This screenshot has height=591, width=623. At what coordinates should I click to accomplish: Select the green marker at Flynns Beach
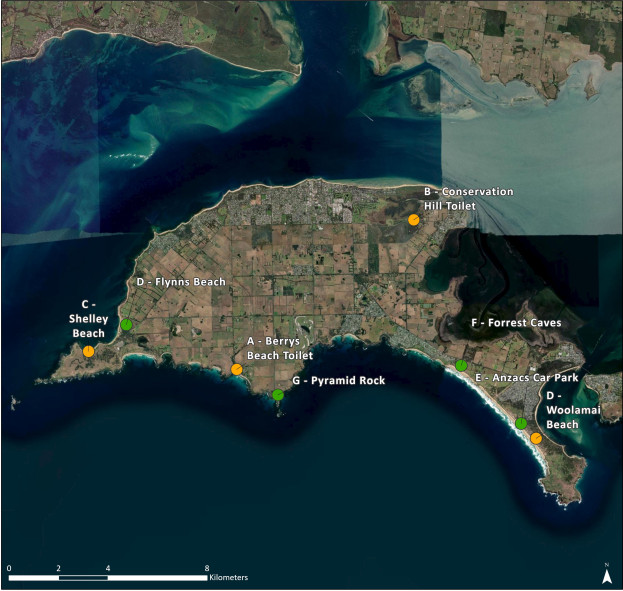[x=126, y=325]
